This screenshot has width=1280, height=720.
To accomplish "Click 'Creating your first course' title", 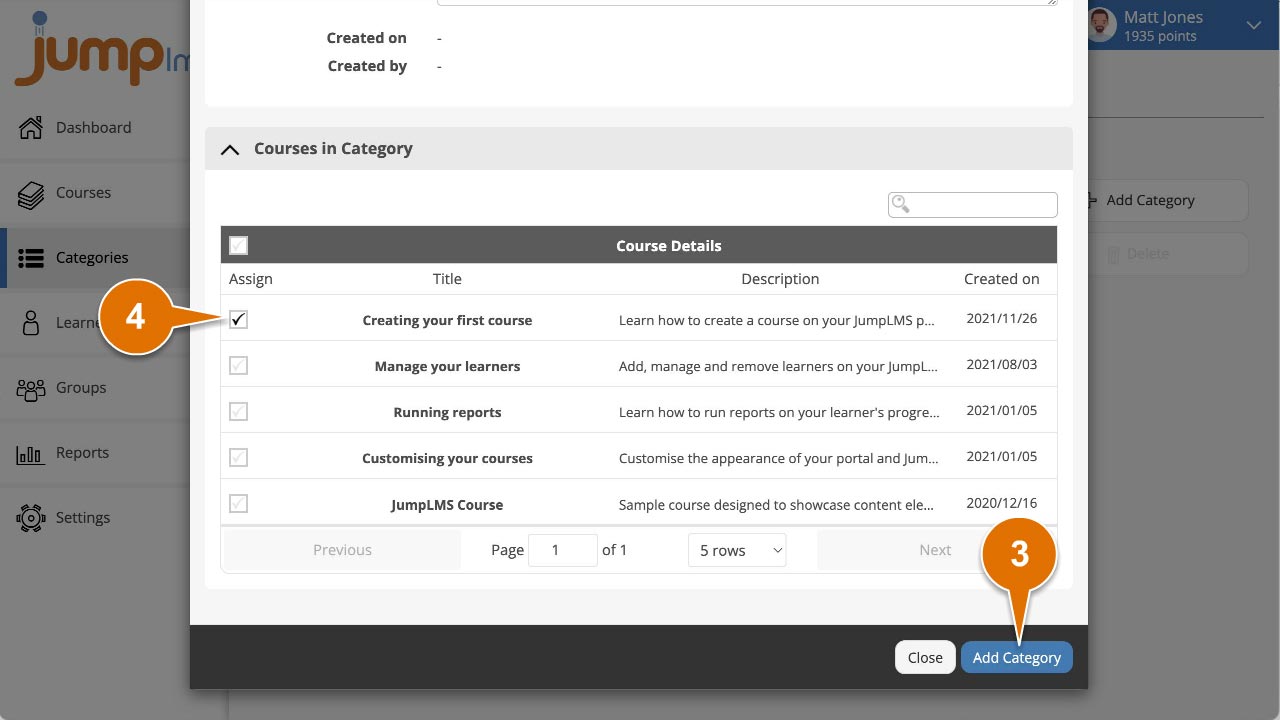I will click(x=447, y=320).
